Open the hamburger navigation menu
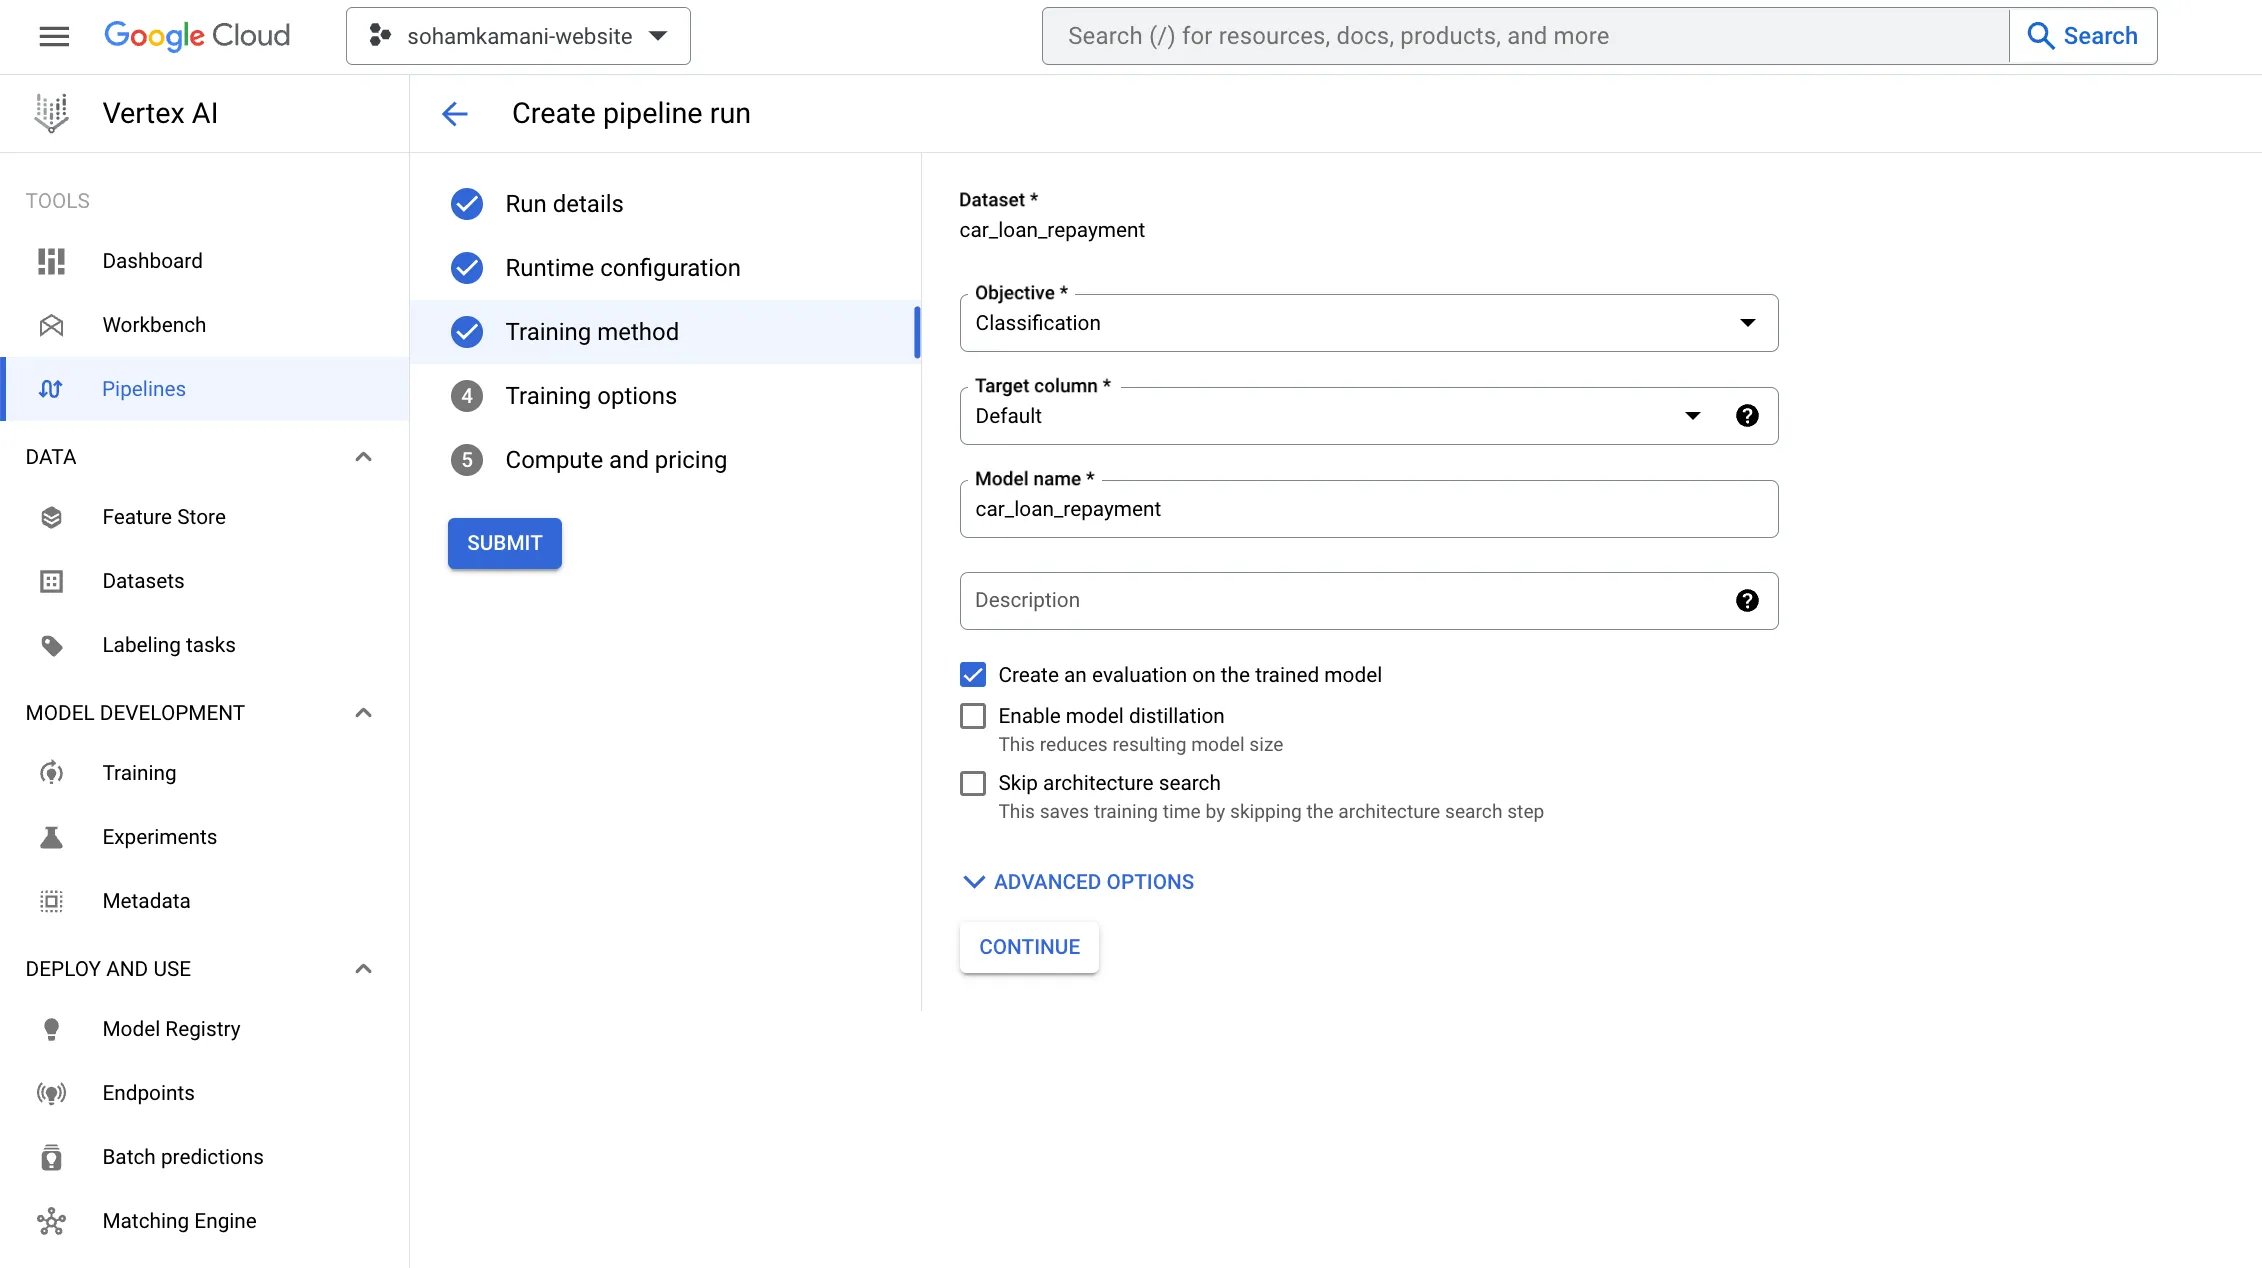 (x=54, y=36)
